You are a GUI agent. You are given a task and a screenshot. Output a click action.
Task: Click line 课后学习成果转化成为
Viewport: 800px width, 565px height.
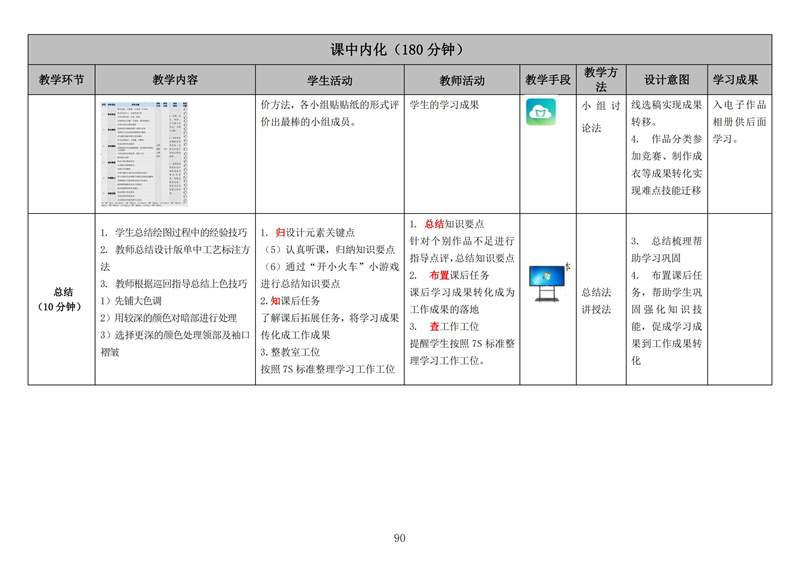(x=462, y=292)
